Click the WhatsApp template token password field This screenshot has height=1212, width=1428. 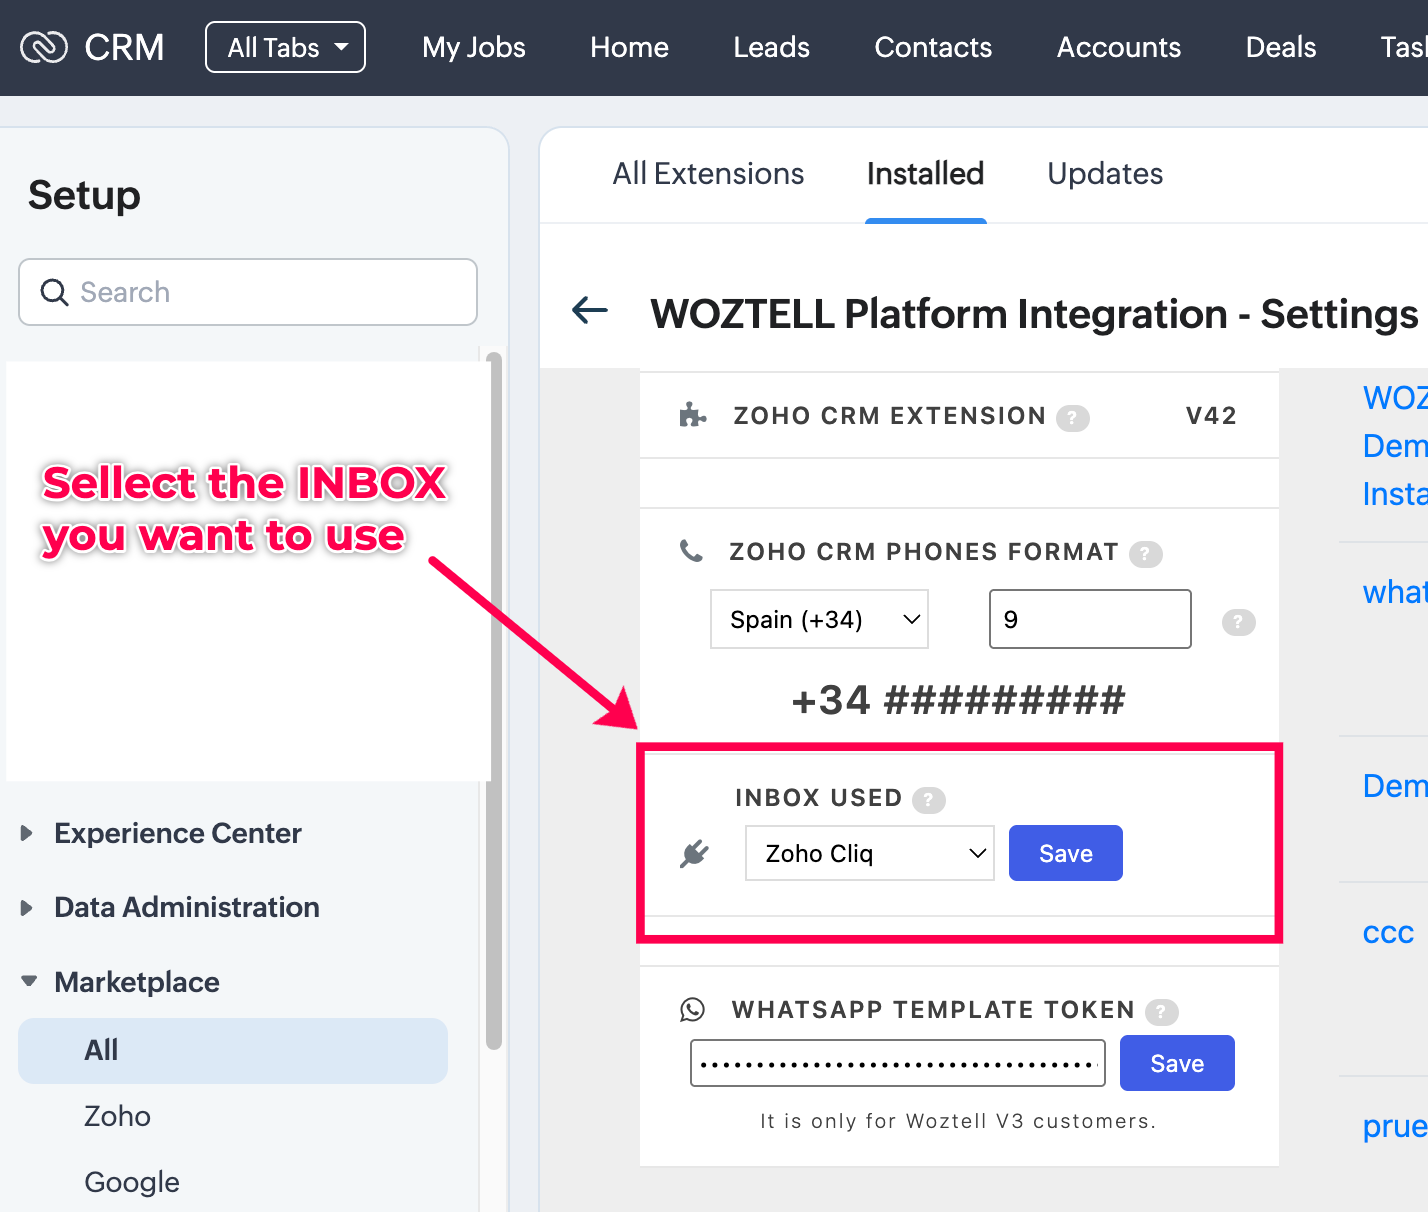[898, 1063]
